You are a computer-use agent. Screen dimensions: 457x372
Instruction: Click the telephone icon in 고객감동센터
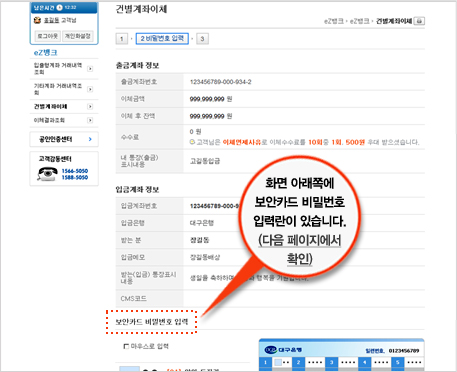point(48,174)
